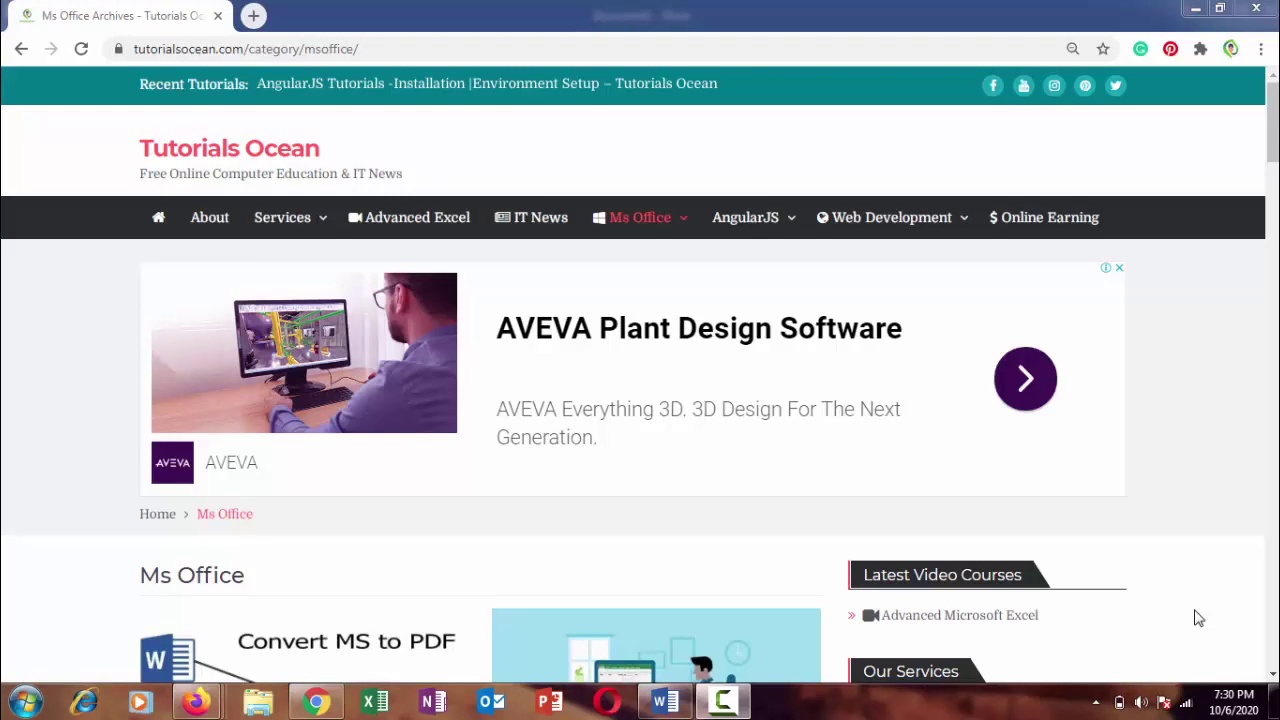Open Online Earning in navigation bar
Image resolution: width=1280 pixels, height=720 pixels.
pyautogui.click(x=1044, y=218)
